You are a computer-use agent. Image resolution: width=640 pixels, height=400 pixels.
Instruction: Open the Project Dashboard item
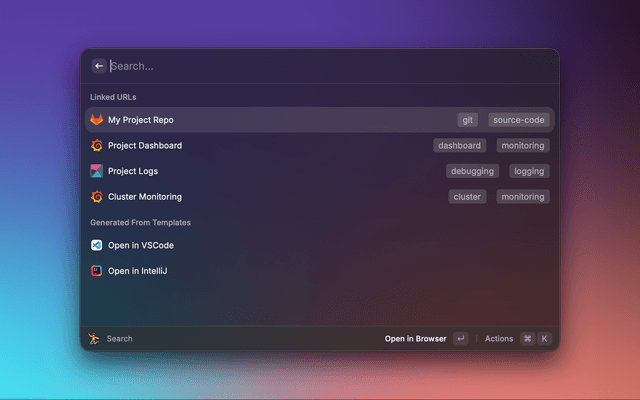click(x=145, y=145)
